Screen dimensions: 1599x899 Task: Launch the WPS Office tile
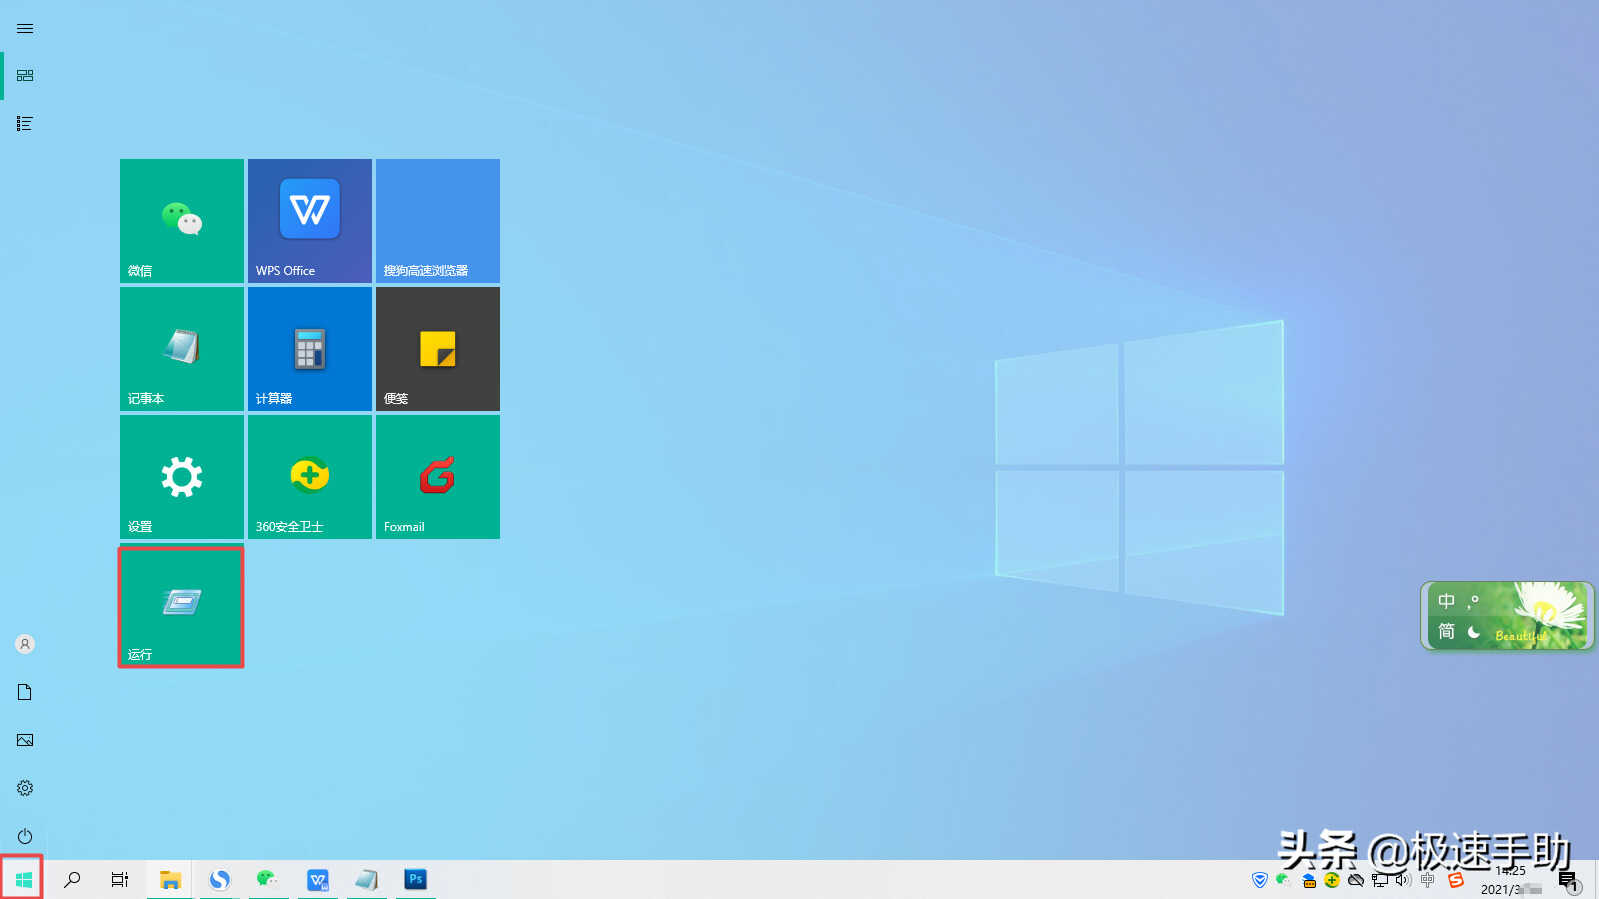point(310,221)
